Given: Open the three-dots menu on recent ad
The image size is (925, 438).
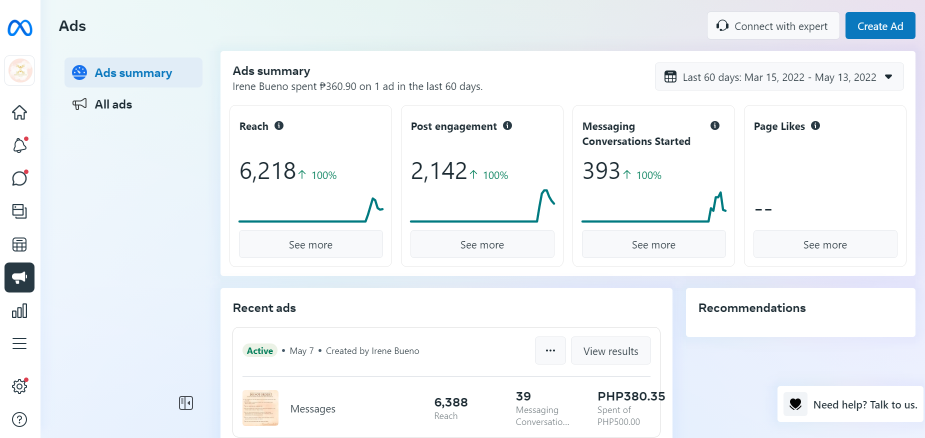Looking at the screenshot, I should click(550, 351).
